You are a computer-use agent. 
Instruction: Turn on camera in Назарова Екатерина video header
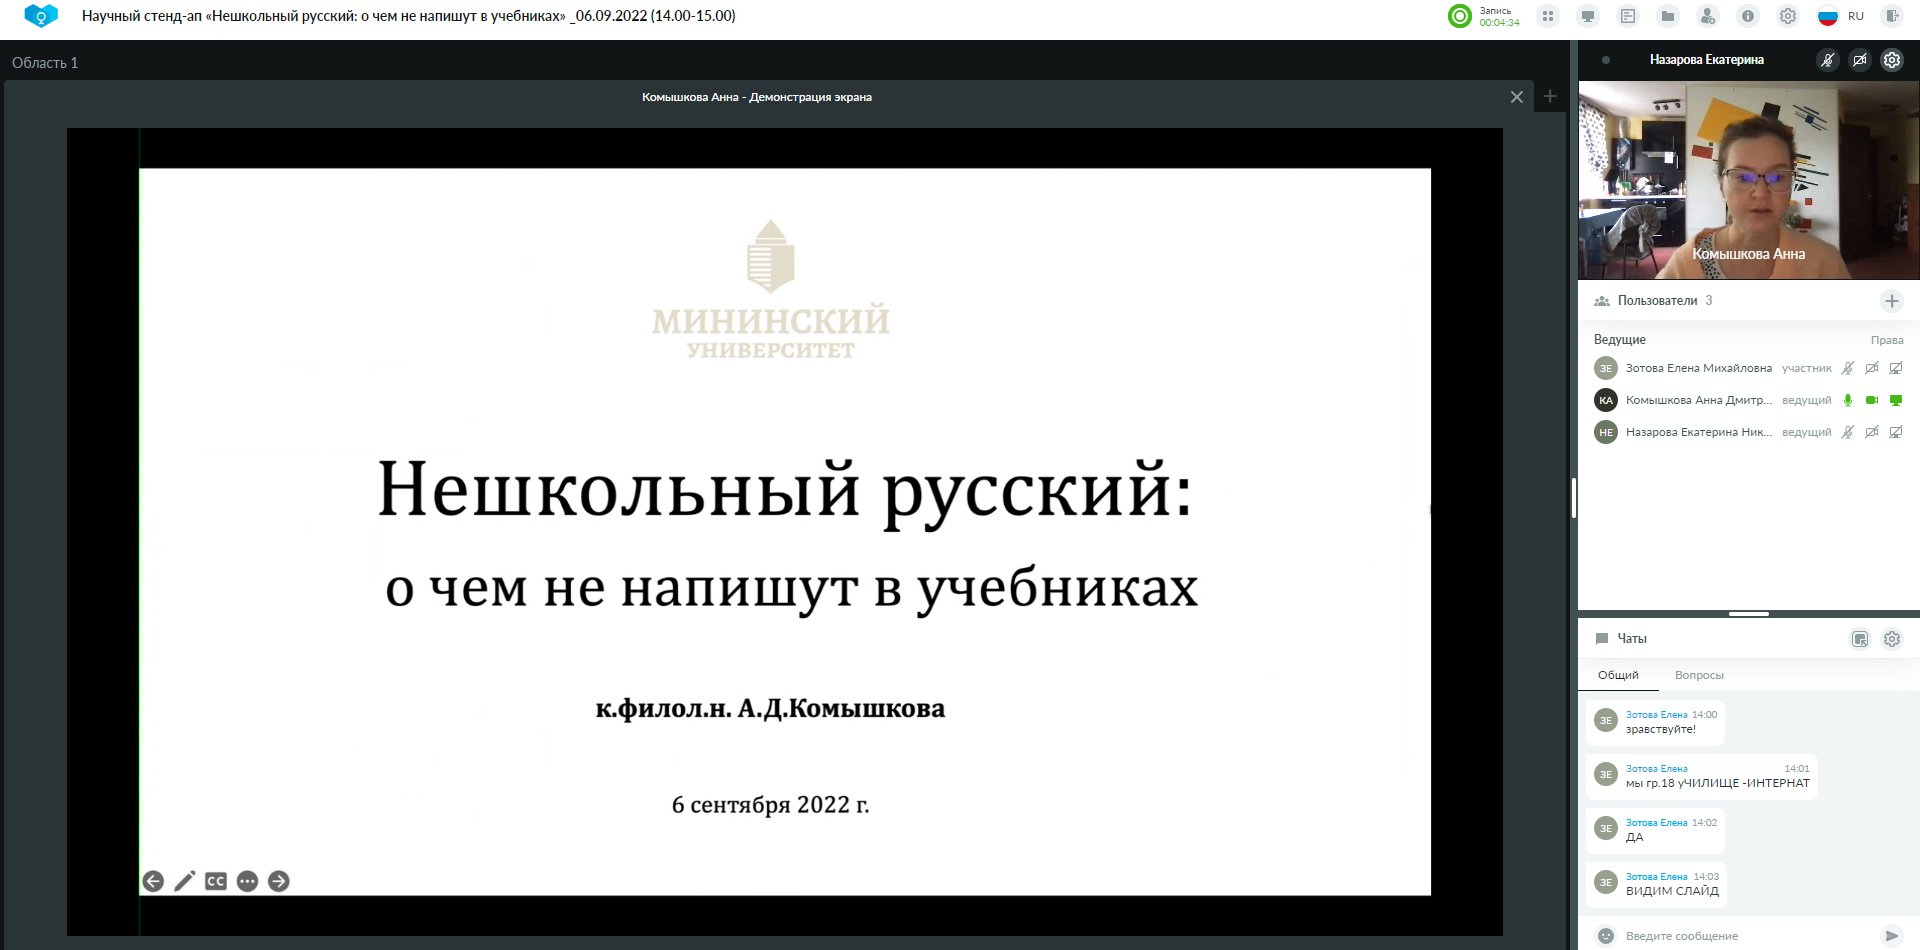tap(1859, 60)
